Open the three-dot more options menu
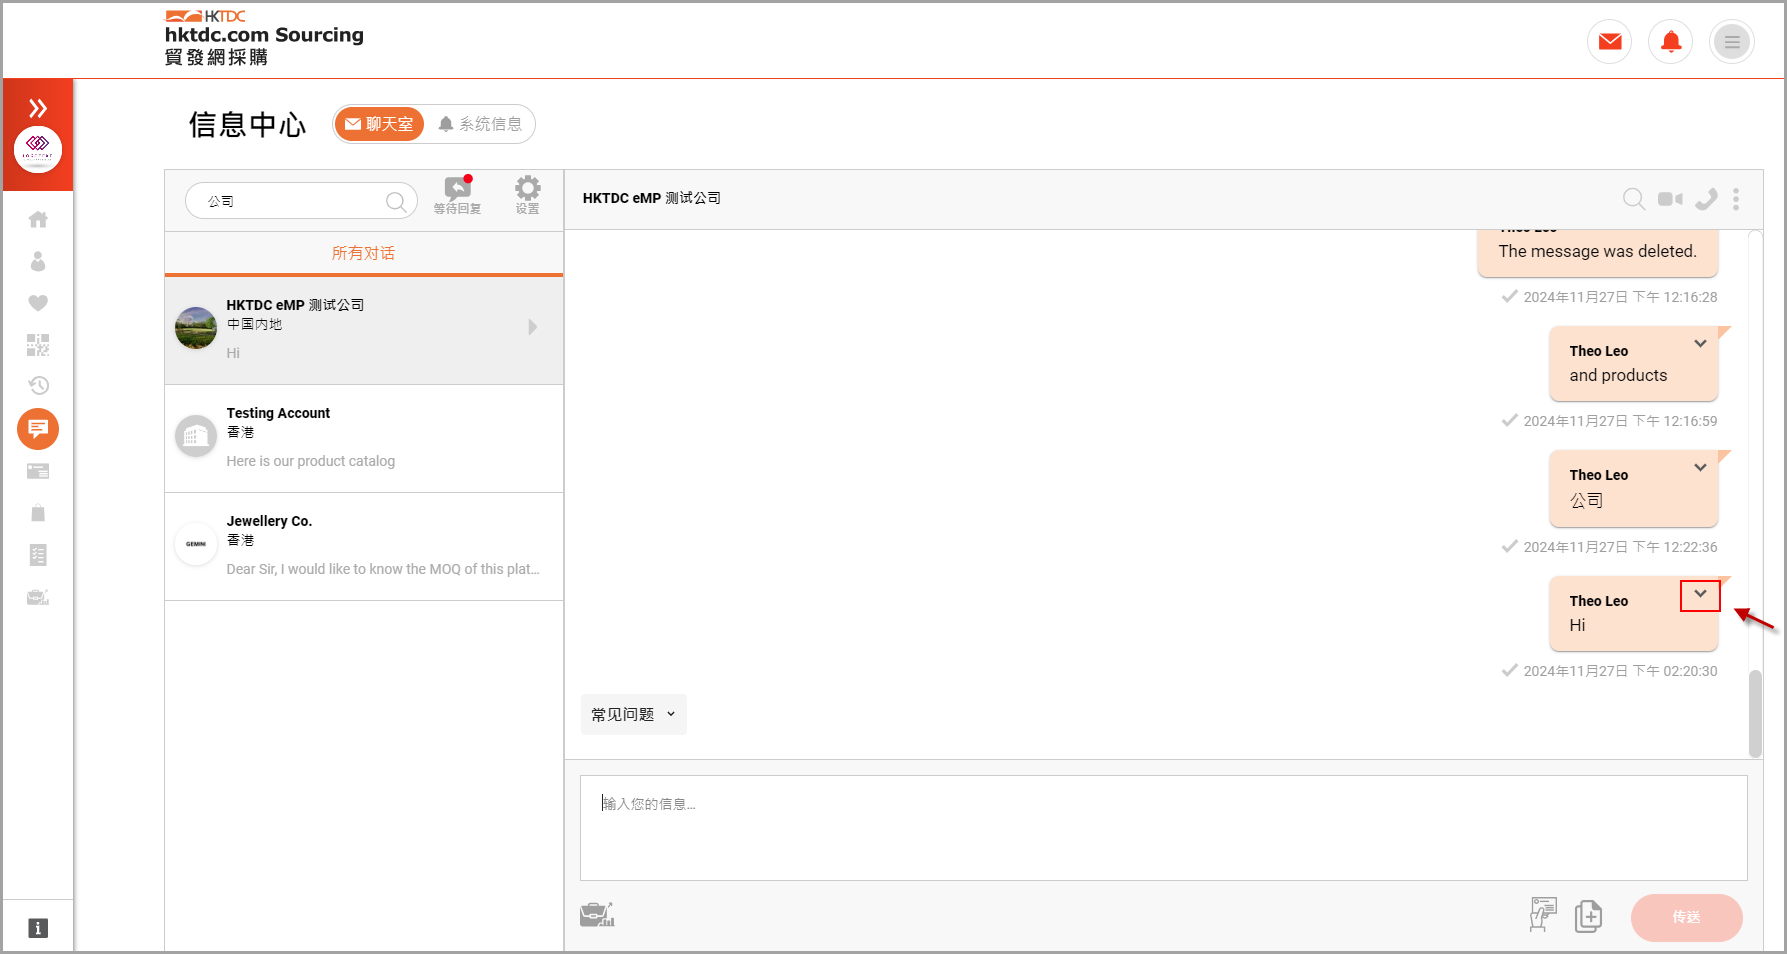1787x954 pixels. 1736,199
